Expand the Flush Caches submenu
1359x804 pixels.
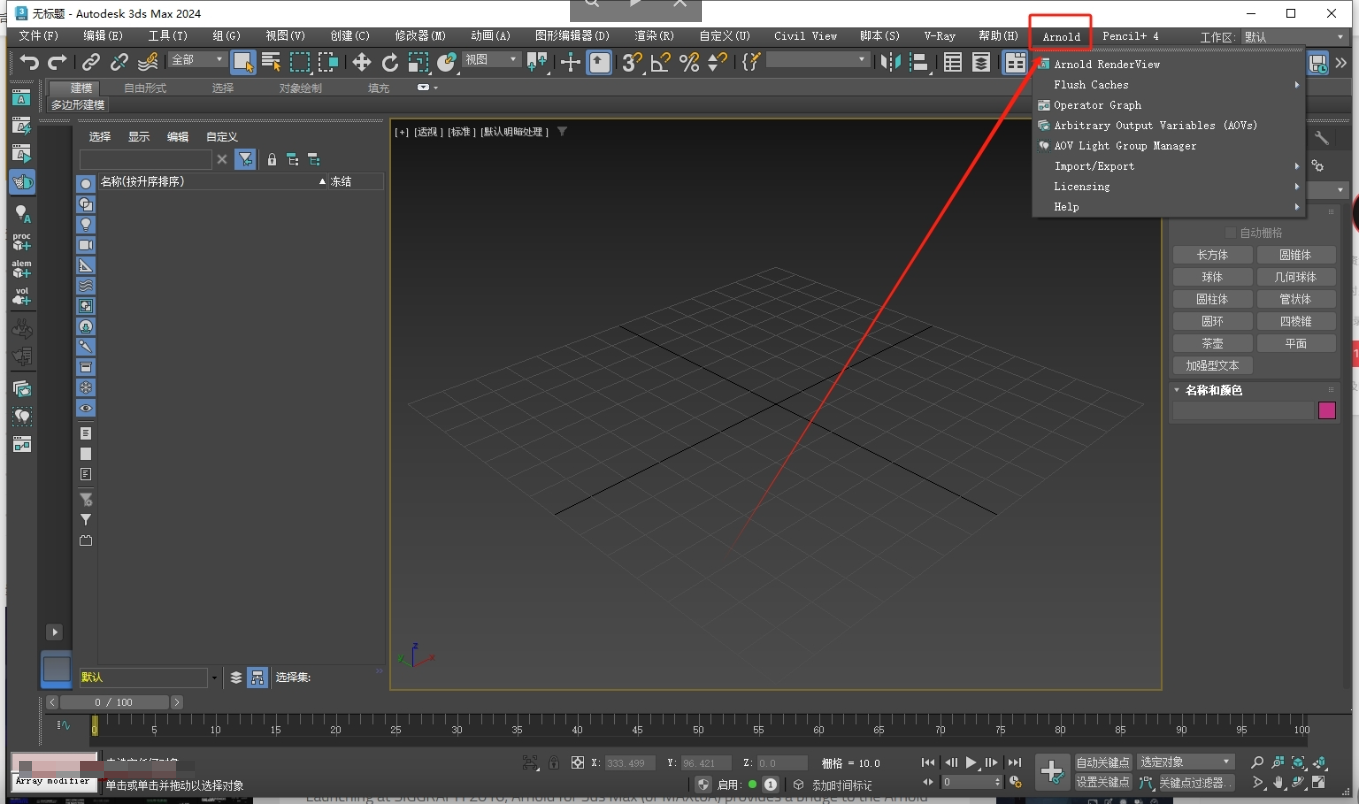[x=1169, y=85]
